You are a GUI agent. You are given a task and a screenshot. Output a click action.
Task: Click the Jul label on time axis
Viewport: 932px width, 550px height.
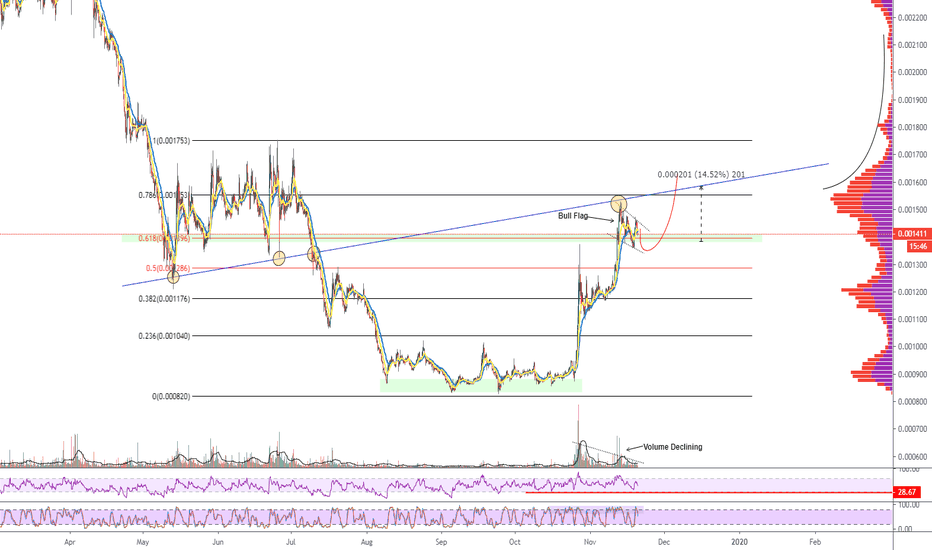(x=291, y=542)
